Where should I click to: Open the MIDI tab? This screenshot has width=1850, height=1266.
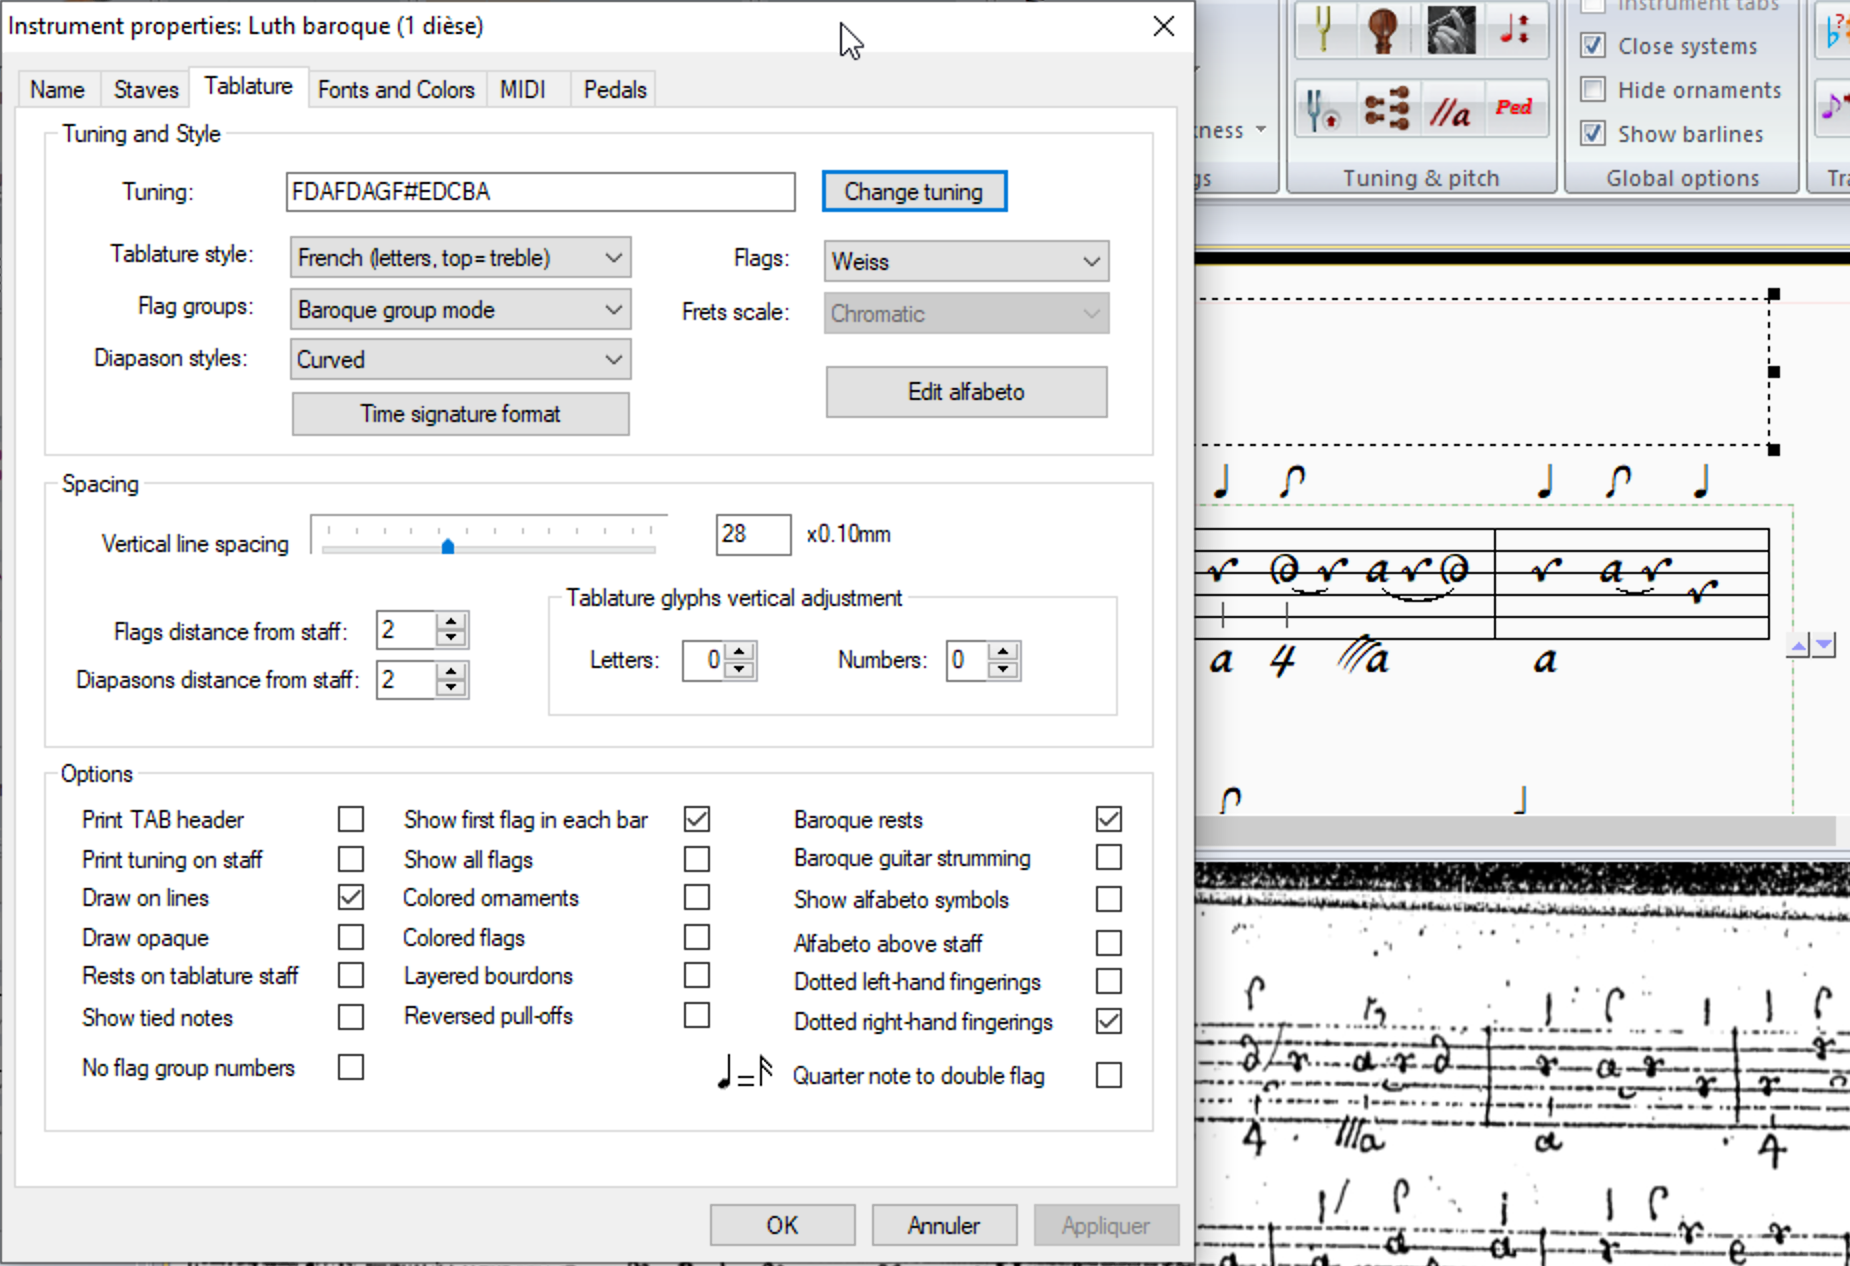click(x=523, y=90)
